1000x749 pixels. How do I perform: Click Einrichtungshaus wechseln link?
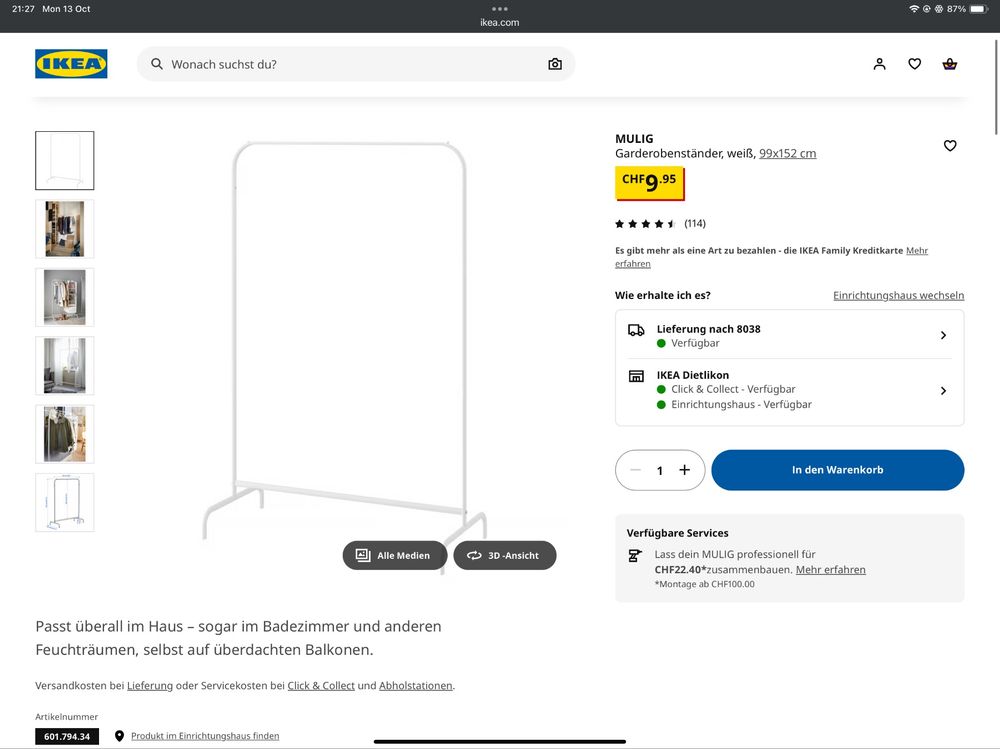click(898, 295)
